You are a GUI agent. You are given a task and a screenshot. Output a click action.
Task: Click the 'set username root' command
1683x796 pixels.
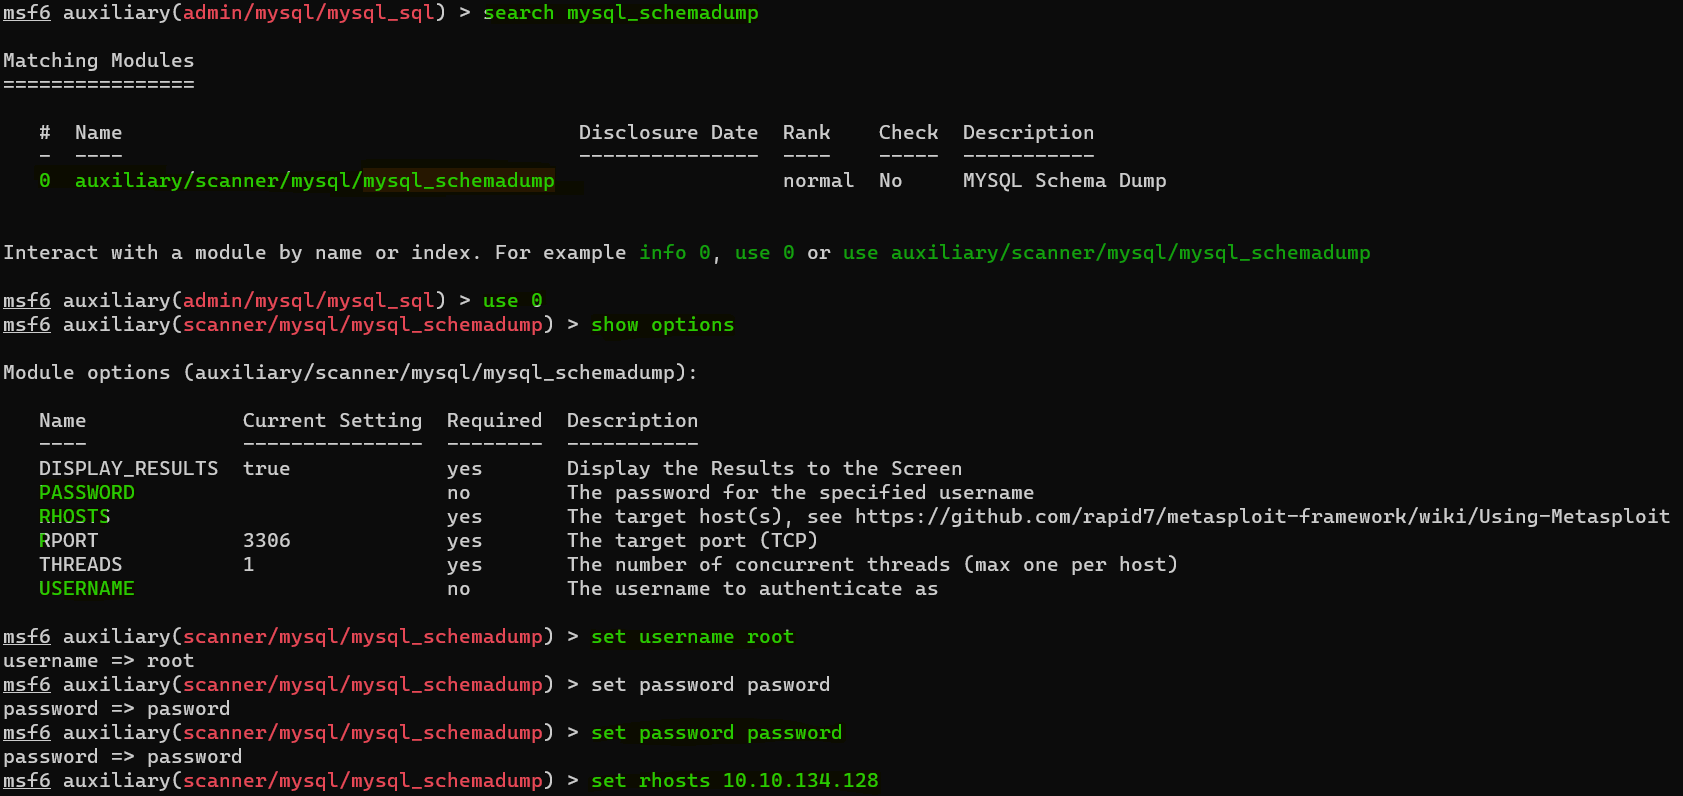pyautogui.click(x=692, y=637)
